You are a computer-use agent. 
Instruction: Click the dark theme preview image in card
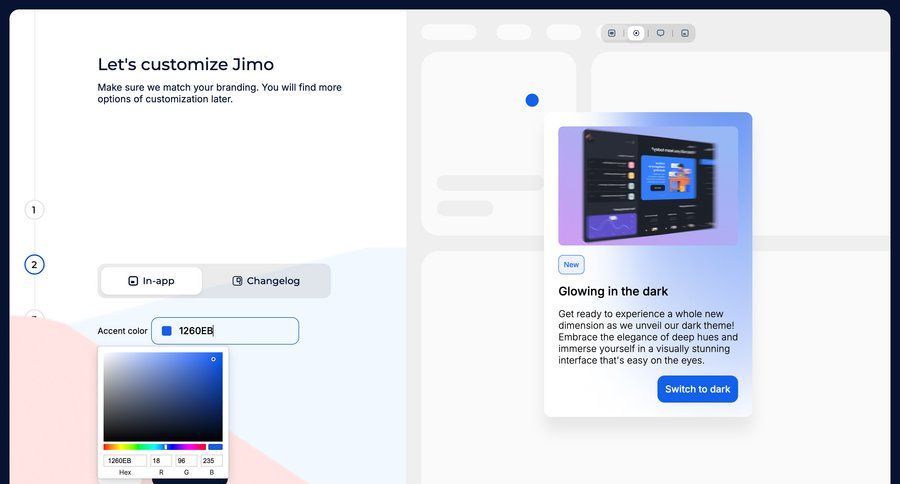point(648,186)
